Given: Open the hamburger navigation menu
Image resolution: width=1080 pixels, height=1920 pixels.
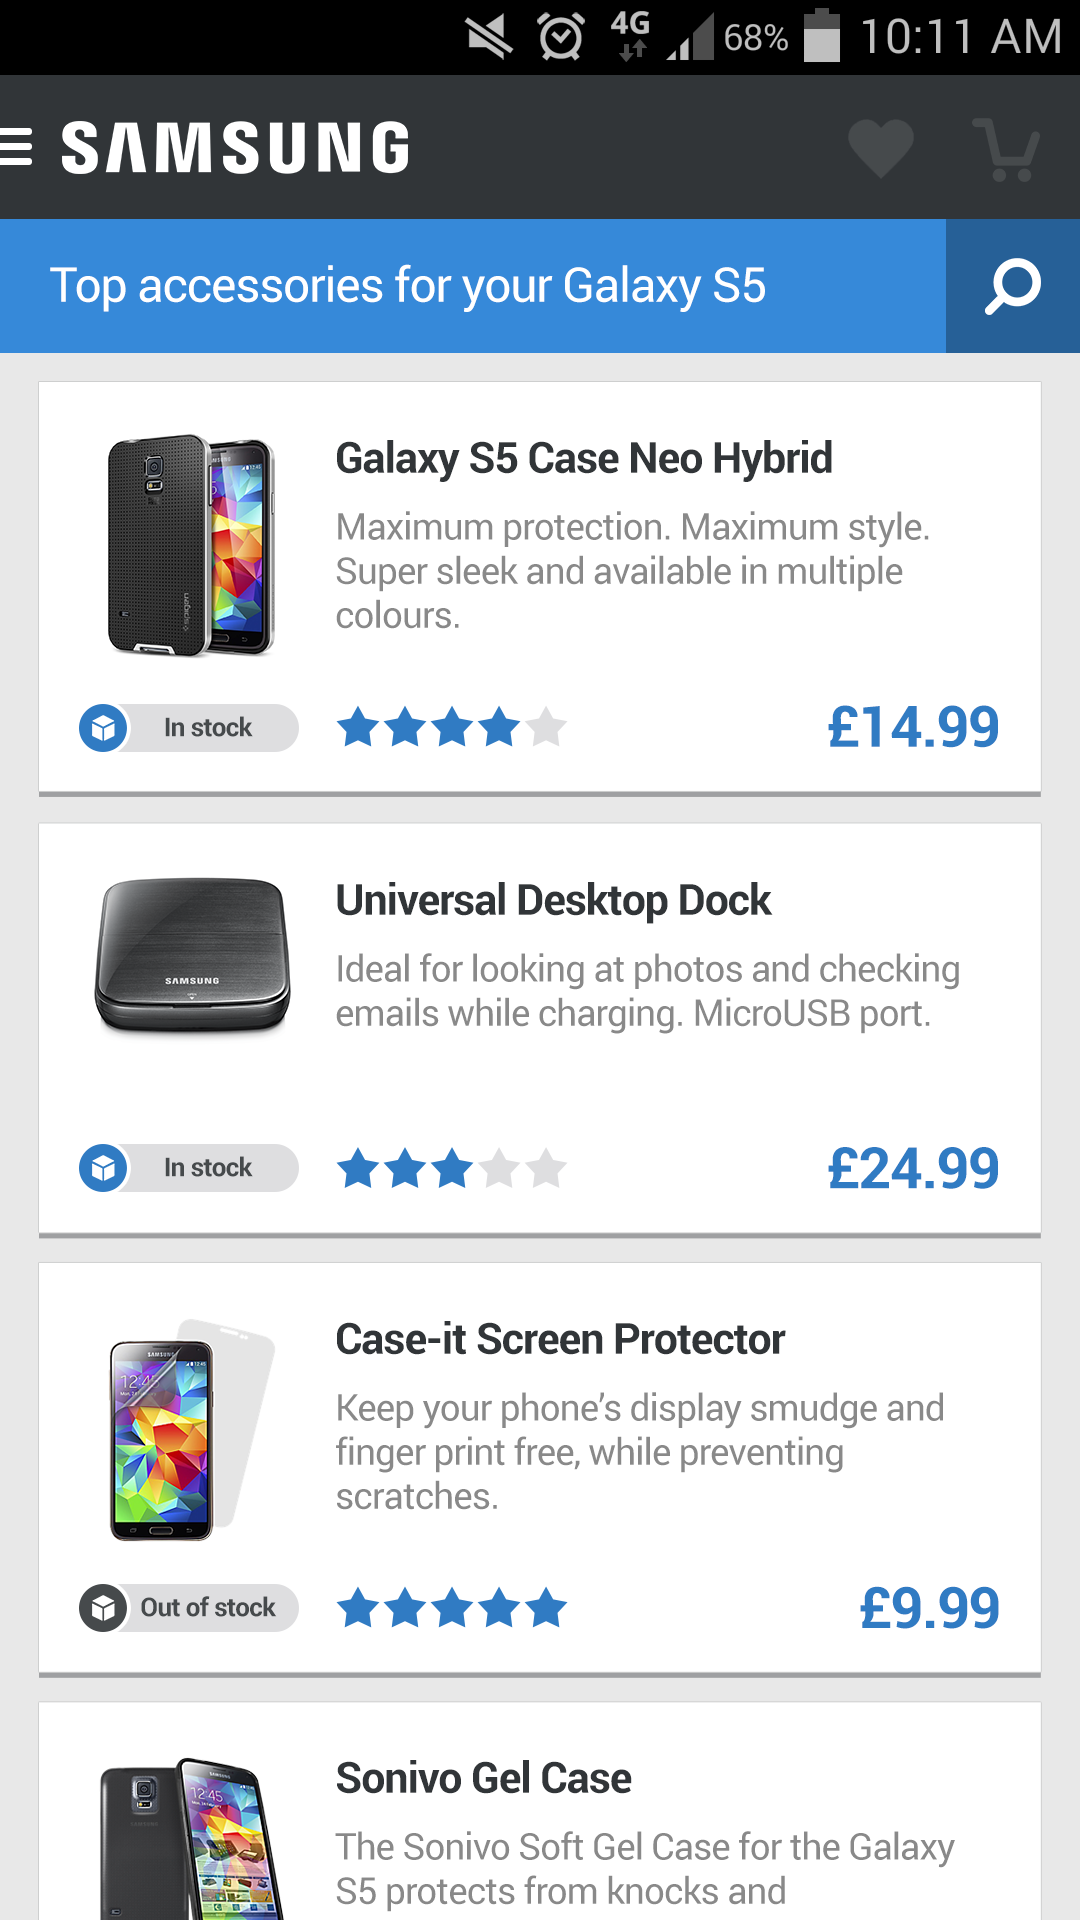Looking at the screenshot, I should [17, 147].
